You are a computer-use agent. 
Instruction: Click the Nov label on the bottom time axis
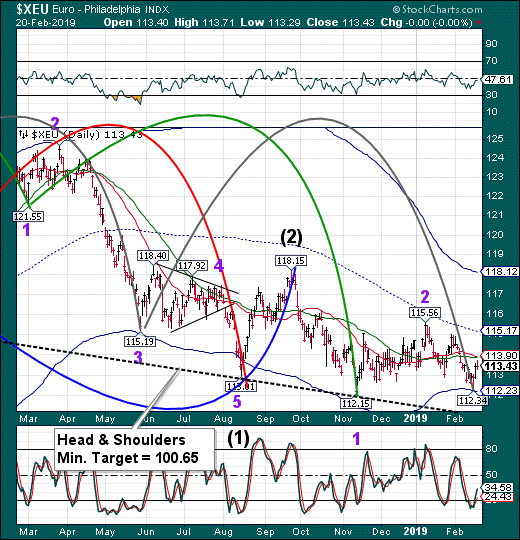point(343,531)
